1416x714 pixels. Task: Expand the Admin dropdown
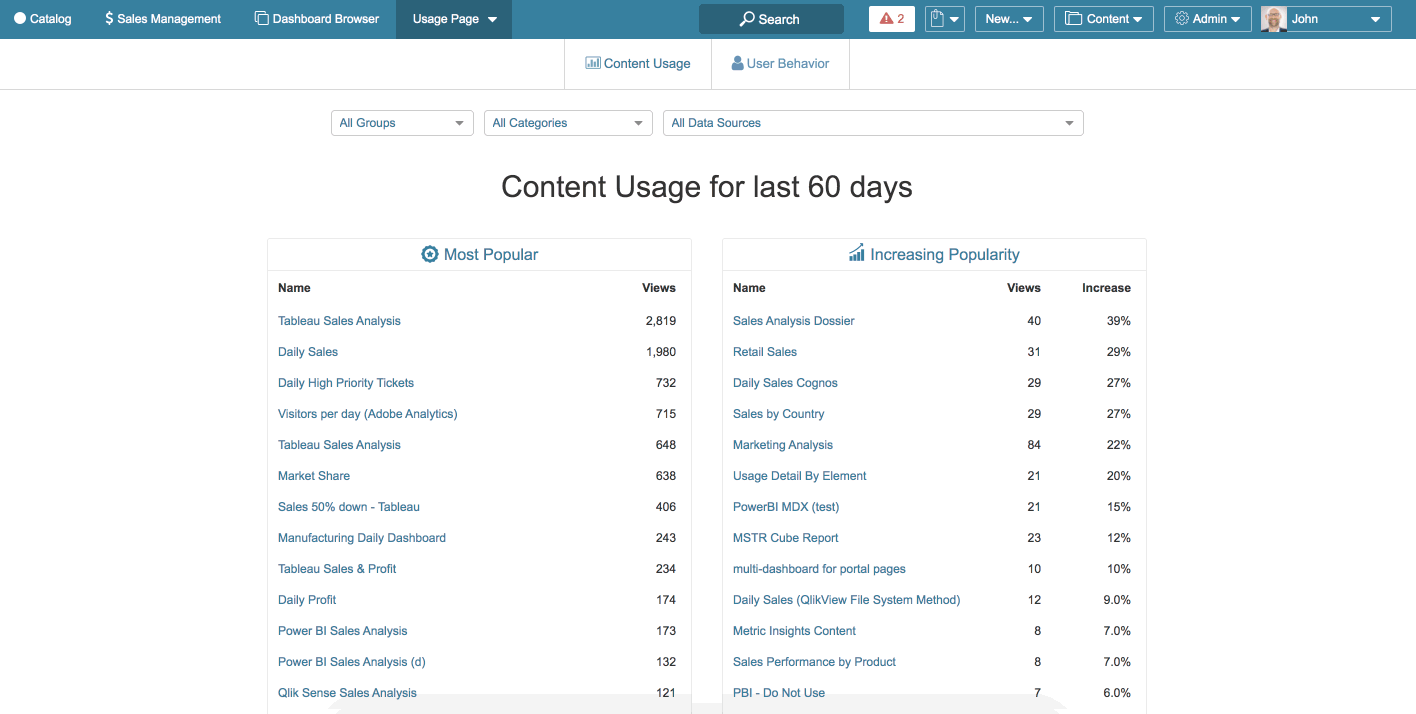pyautogui.click(x=1207, y=19)
